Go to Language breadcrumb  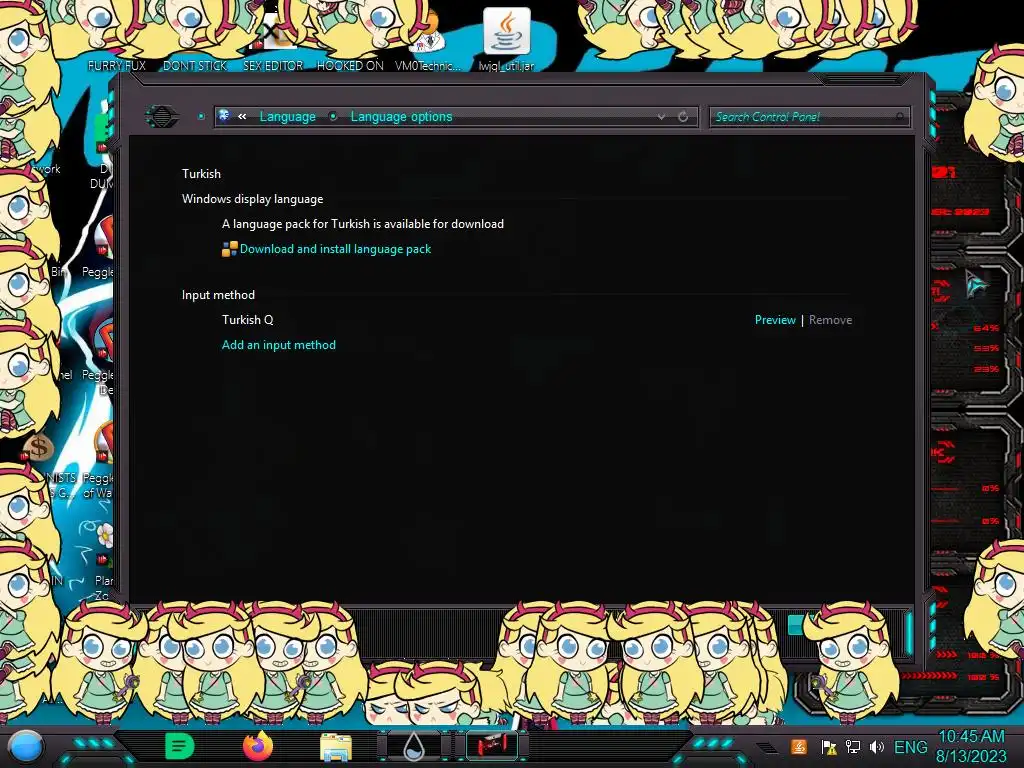(287, 116)
